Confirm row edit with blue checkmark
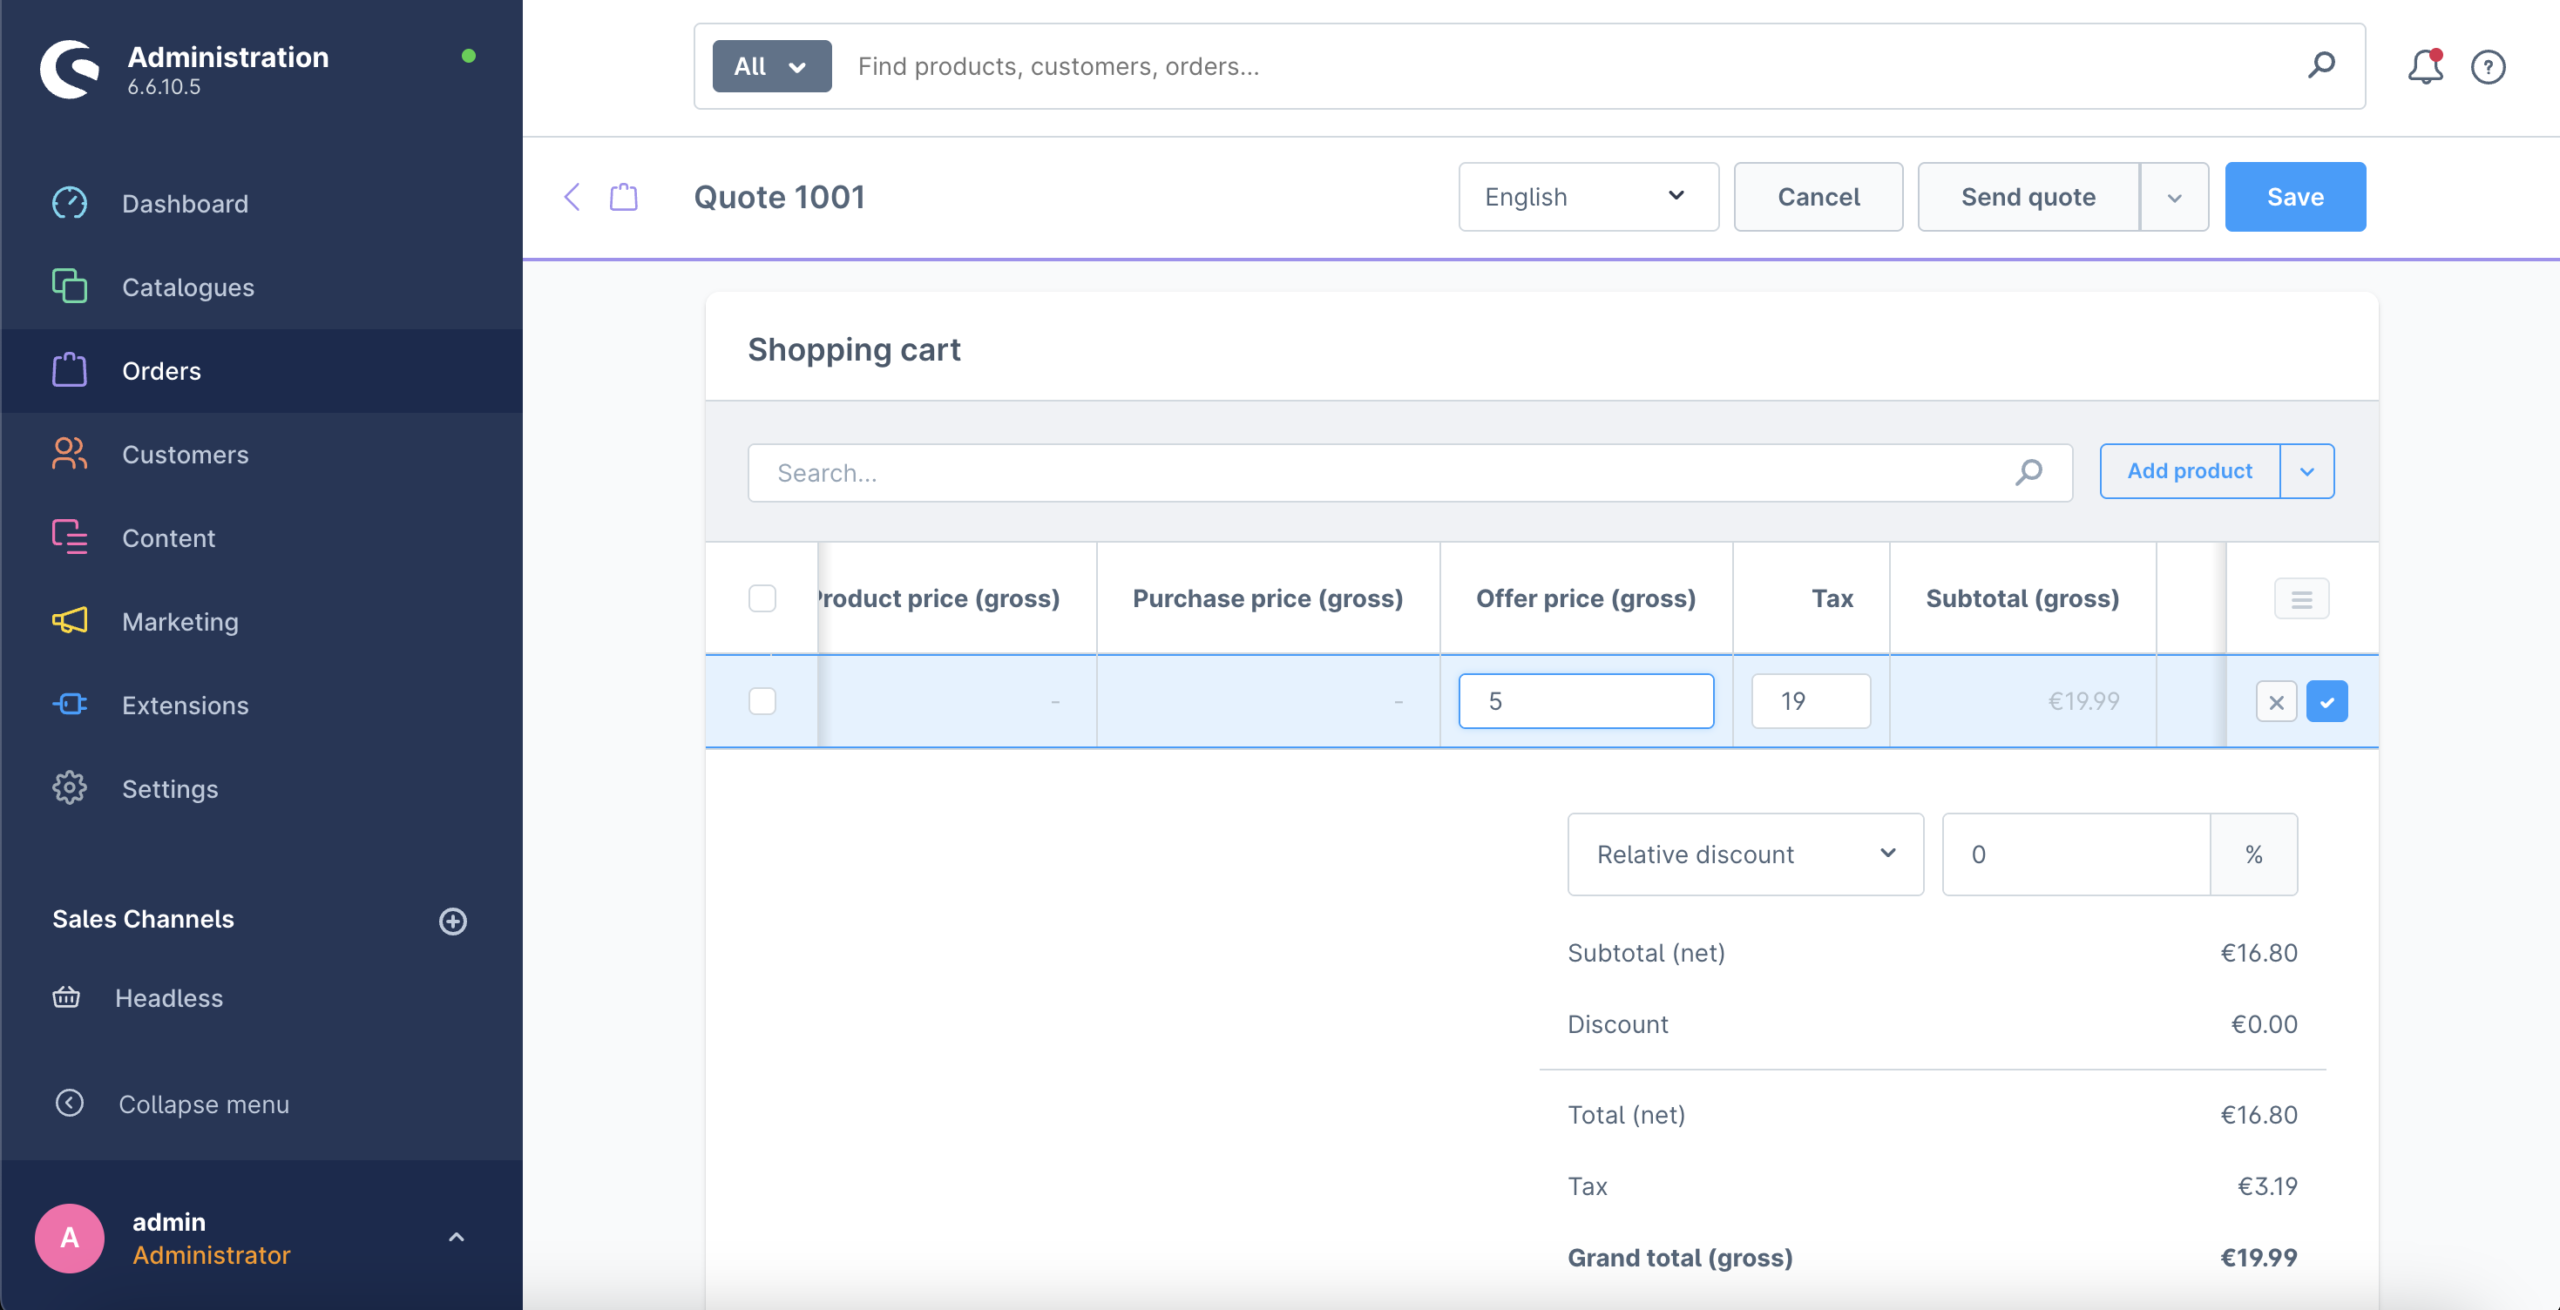 pos(2326,702)
